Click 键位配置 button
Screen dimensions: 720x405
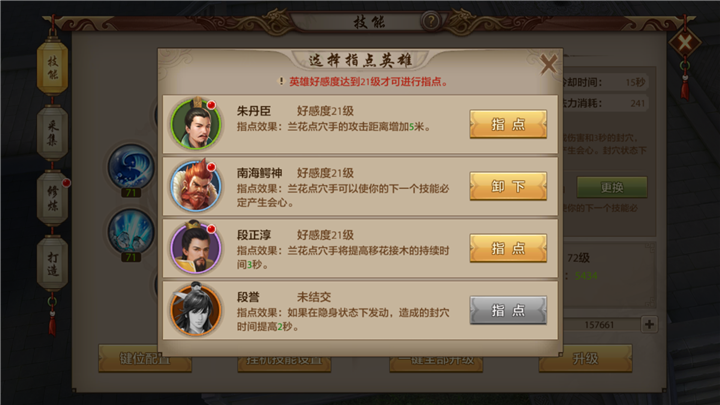click(145, 359)
